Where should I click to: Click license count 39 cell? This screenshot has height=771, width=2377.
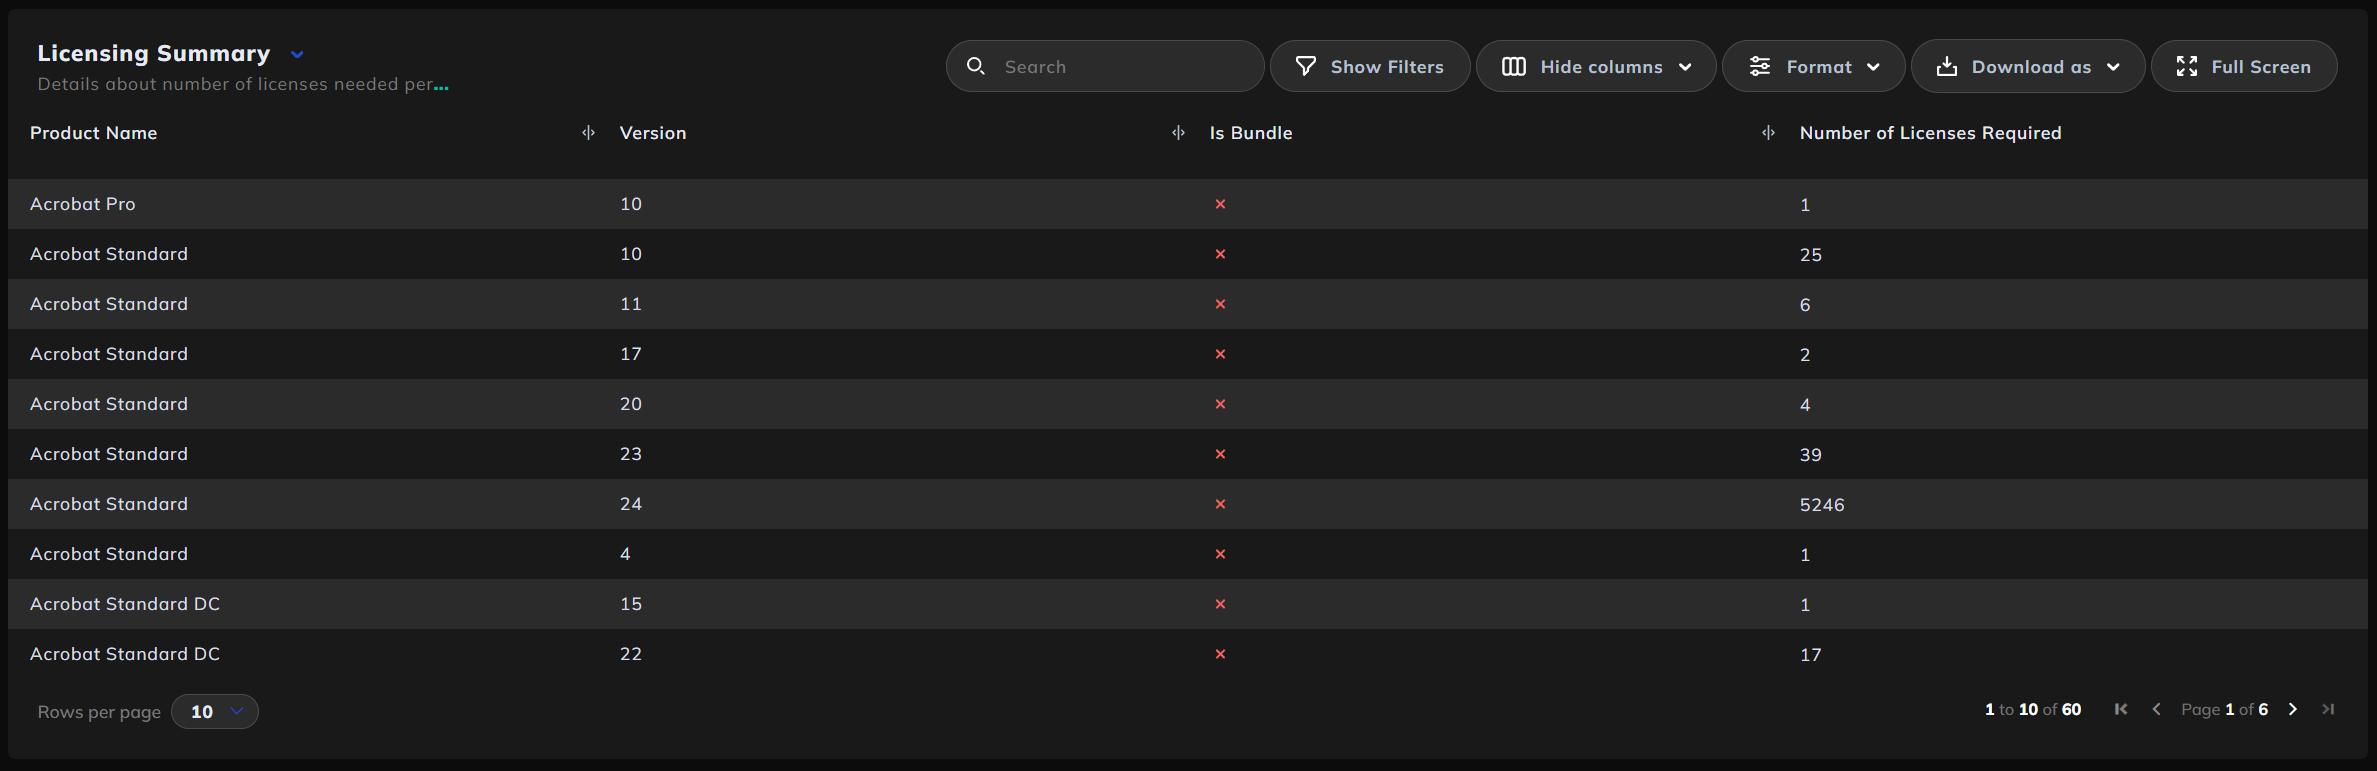click(1811, 455)
